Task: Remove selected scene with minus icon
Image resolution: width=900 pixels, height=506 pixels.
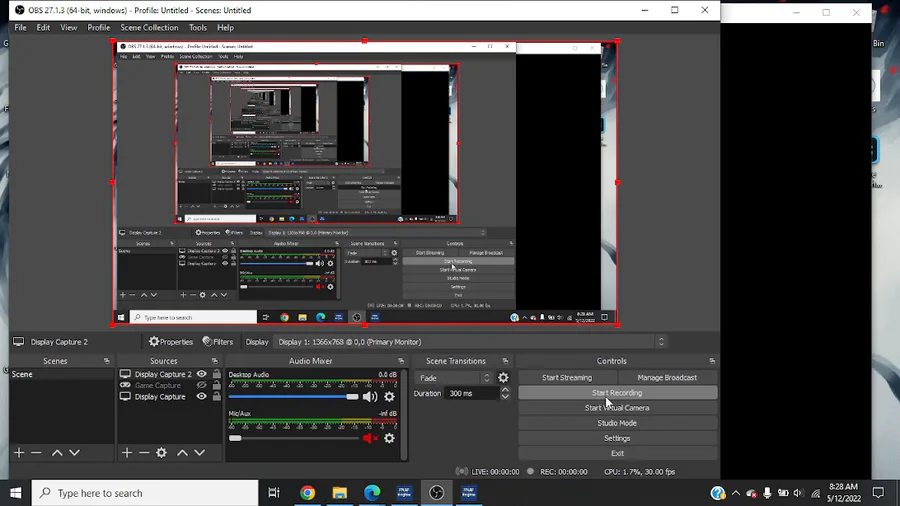Action: [x=36, y=453]
